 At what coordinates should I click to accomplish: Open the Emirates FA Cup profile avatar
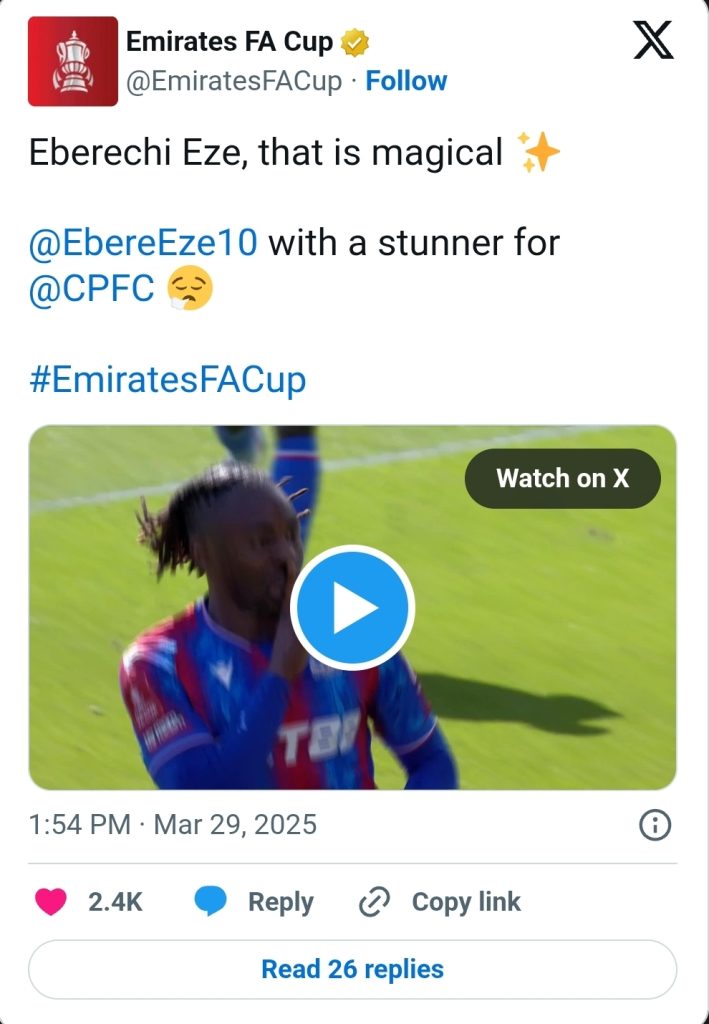coord(72,61)
